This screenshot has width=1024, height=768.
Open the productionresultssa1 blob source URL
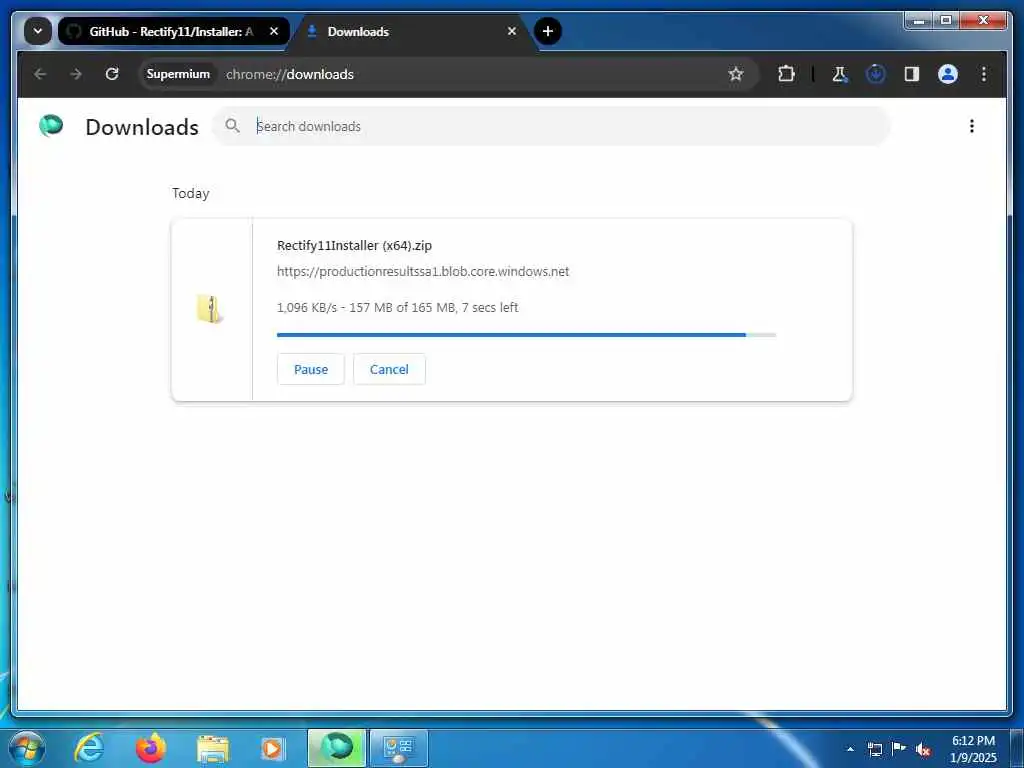[423, 272]
